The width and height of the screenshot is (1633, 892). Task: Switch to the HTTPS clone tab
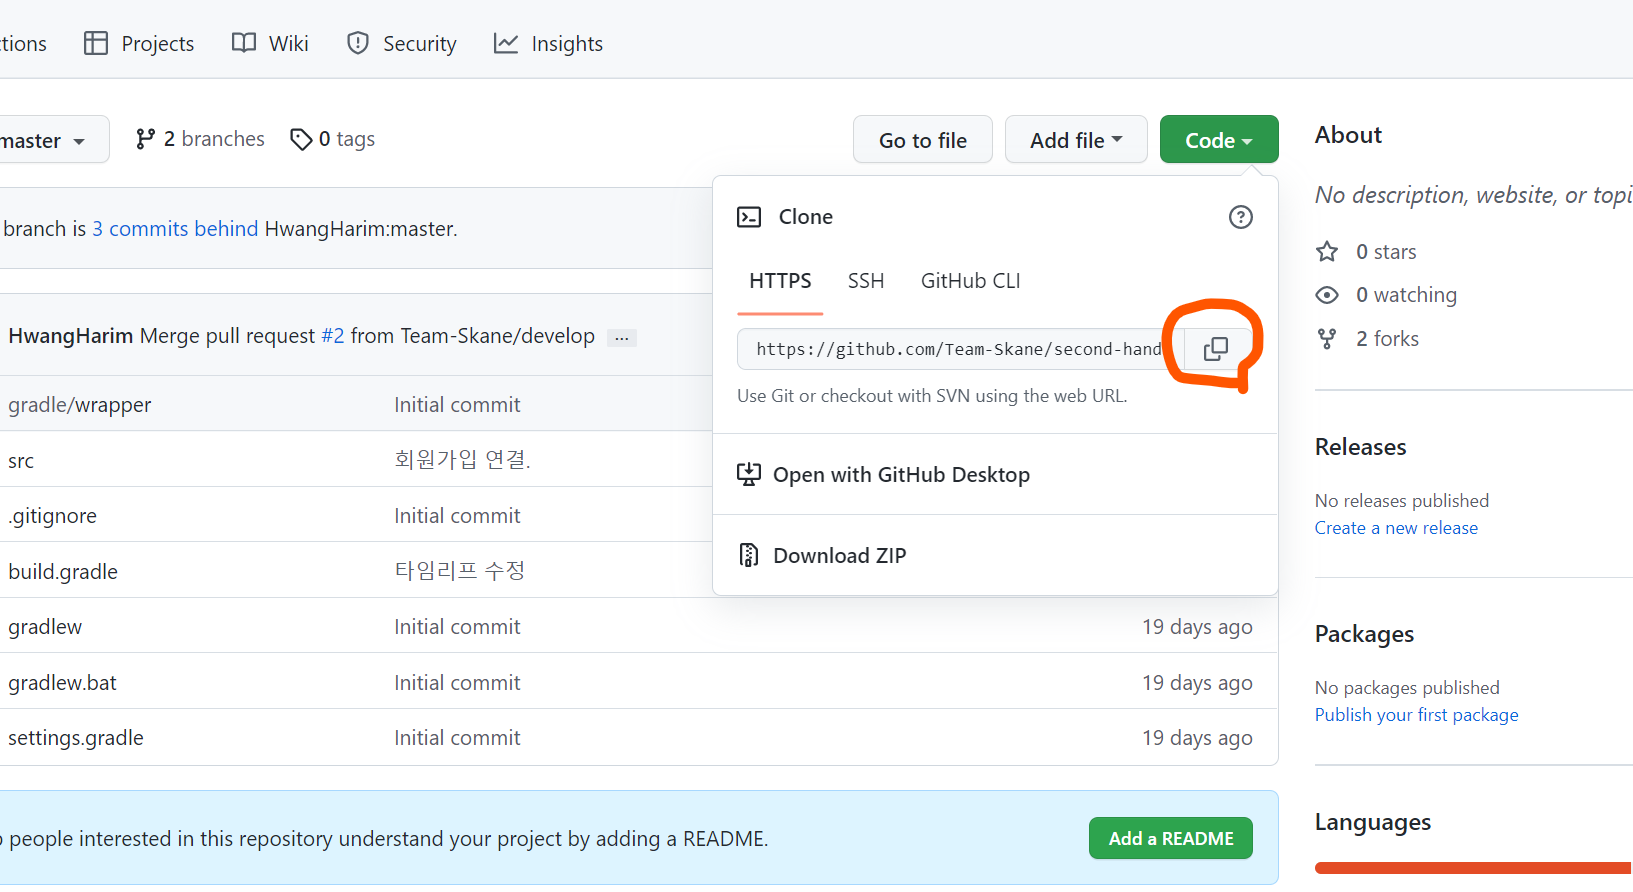point(780,282)
